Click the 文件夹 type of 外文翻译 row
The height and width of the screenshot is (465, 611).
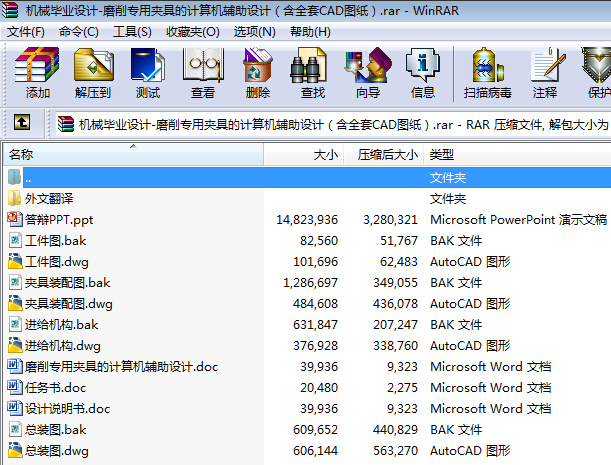pyautogui.click(x=448, y=199)
